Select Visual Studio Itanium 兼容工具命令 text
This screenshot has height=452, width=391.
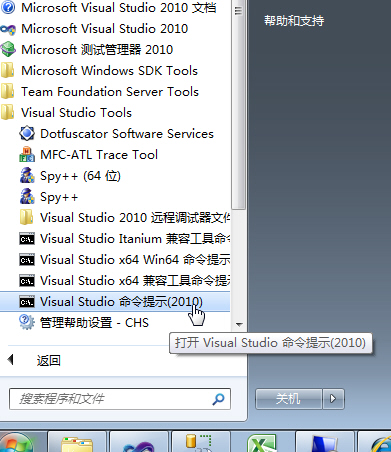[135, 239]
